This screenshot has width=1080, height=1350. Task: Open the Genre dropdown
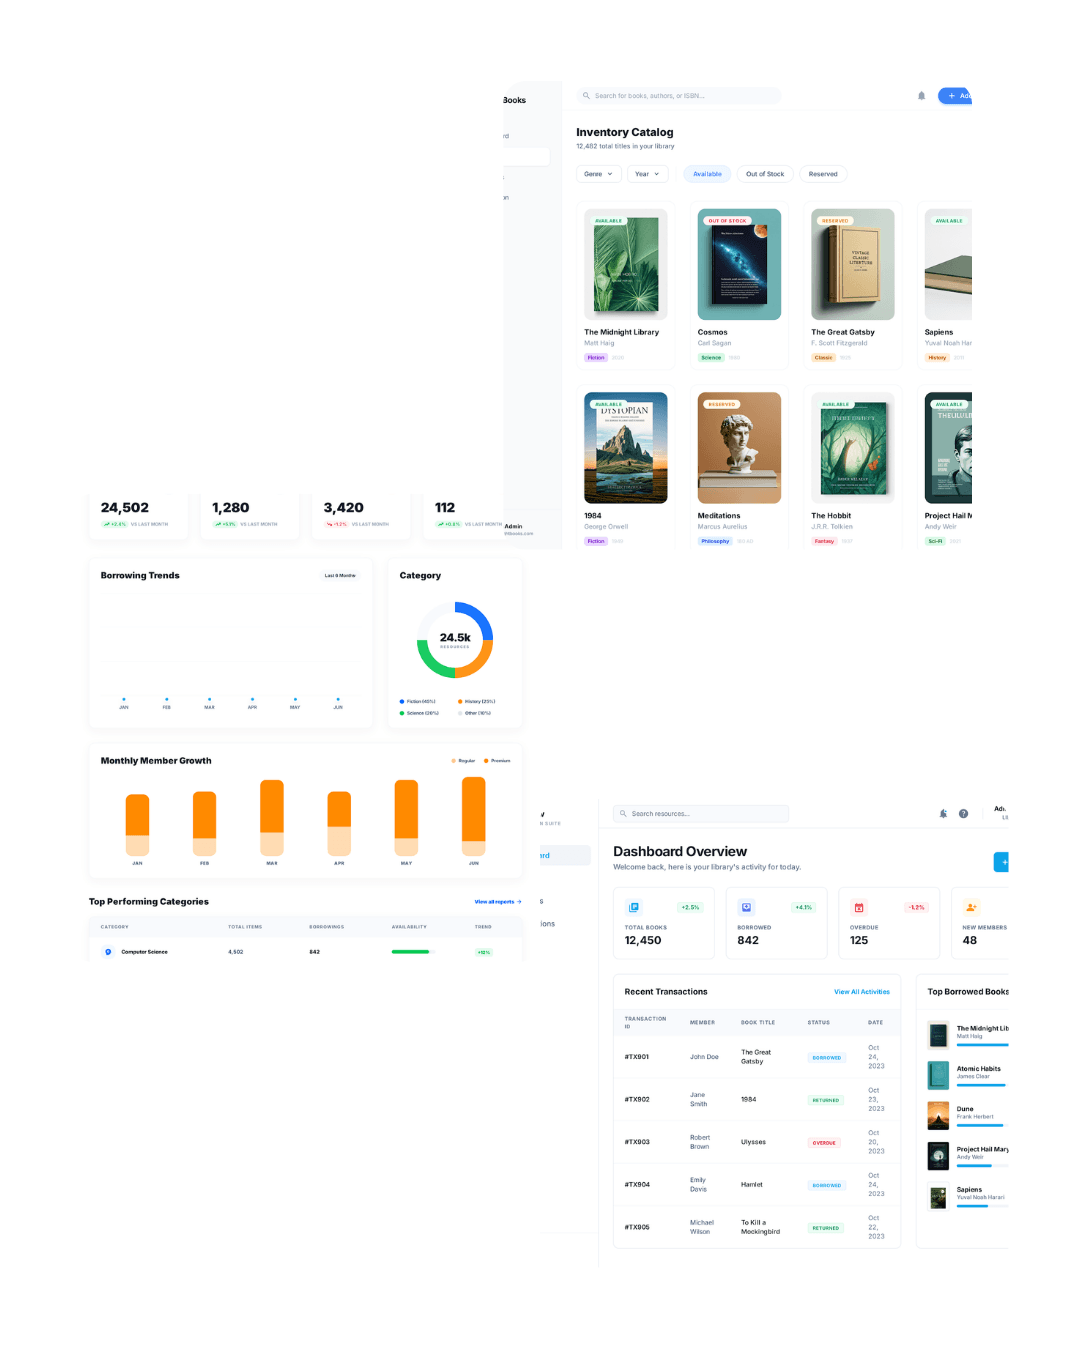[x=598, y=174]
